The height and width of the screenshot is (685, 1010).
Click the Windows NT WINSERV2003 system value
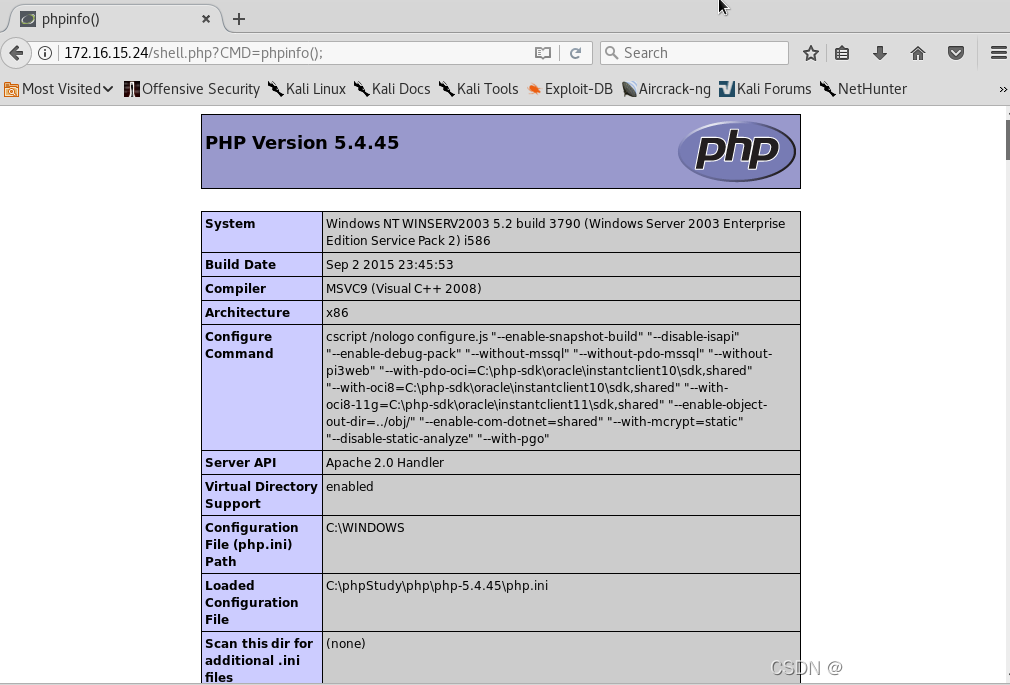[x=555, y=232]
